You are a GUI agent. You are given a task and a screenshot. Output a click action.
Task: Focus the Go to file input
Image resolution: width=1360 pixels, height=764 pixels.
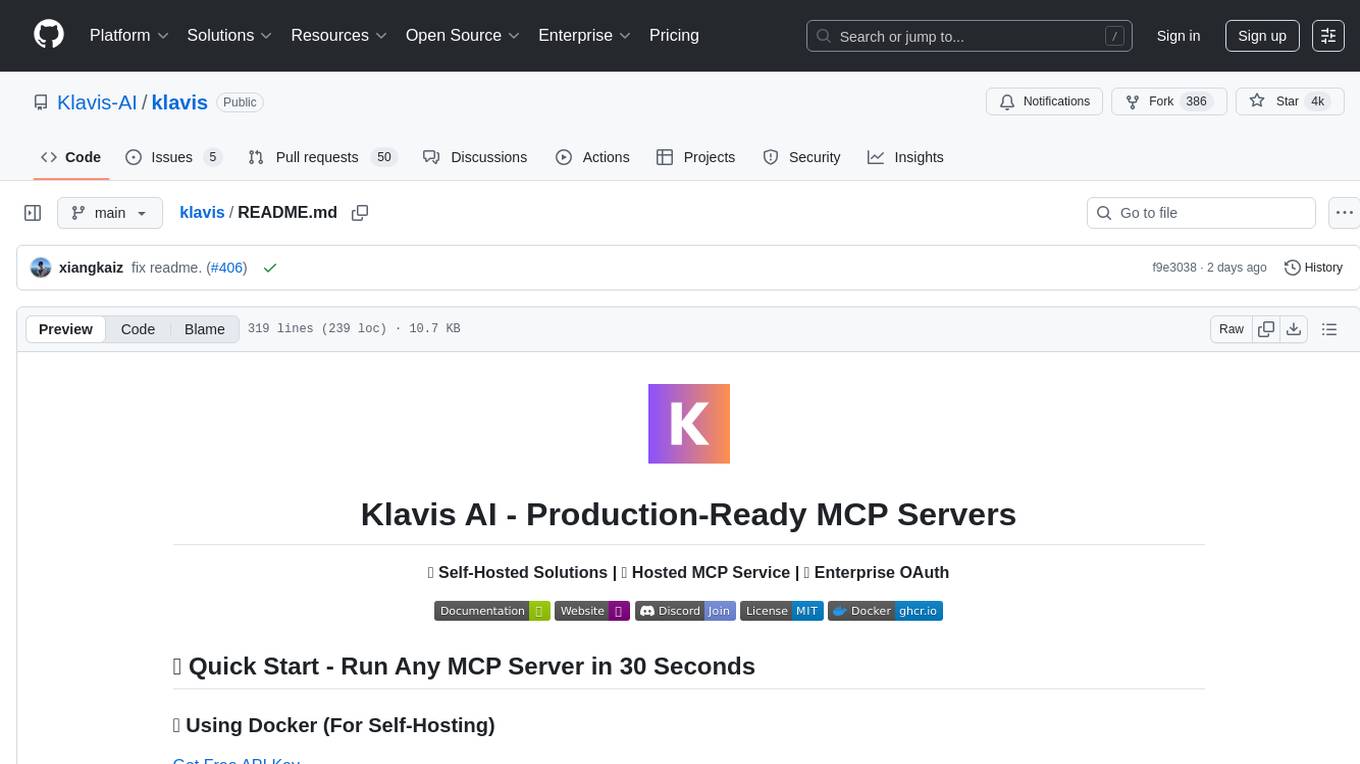click(1201, 213)
